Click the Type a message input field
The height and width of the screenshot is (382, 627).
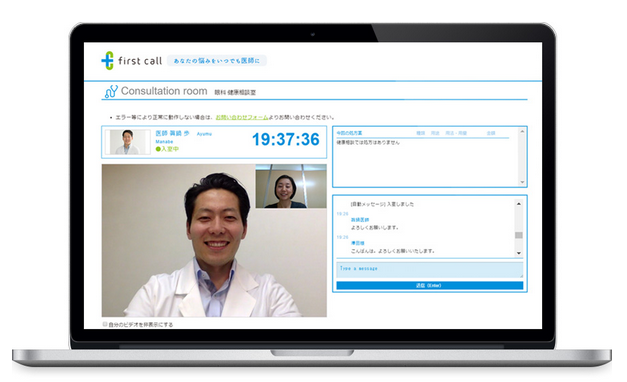[x=429, y=269]
